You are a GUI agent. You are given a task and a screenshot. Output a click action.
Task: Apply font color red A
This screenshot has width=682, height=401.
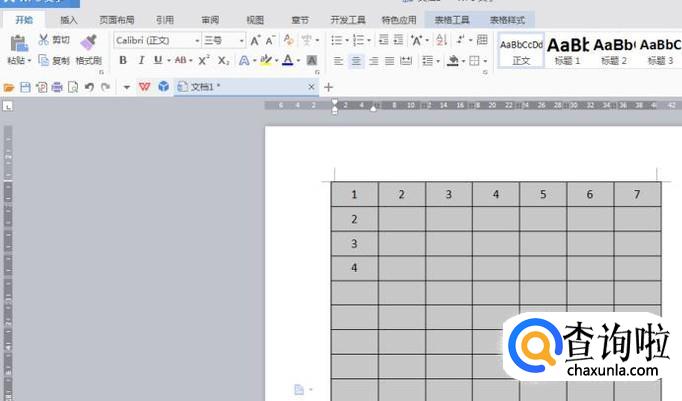pyautogui.click(x=288, y=60)
